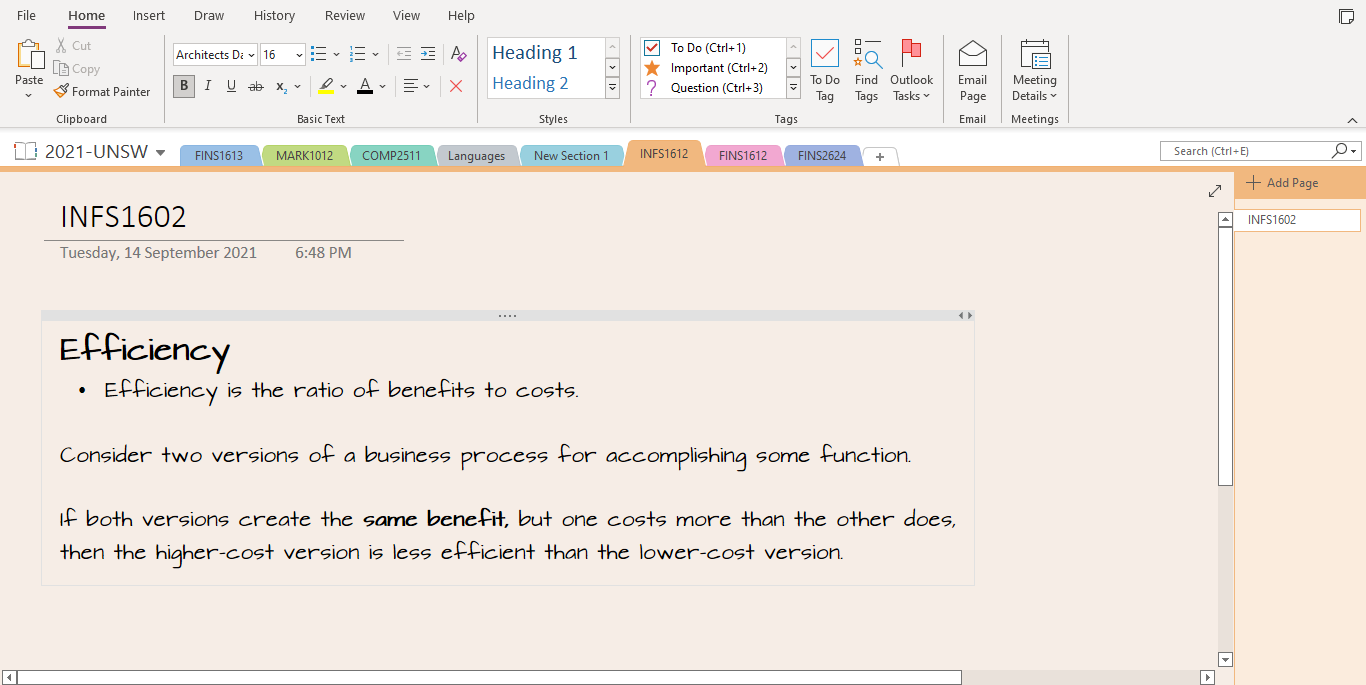Expand the Styles gallery more arrow
Screen dimensions: 1366x685
point(613,88)
